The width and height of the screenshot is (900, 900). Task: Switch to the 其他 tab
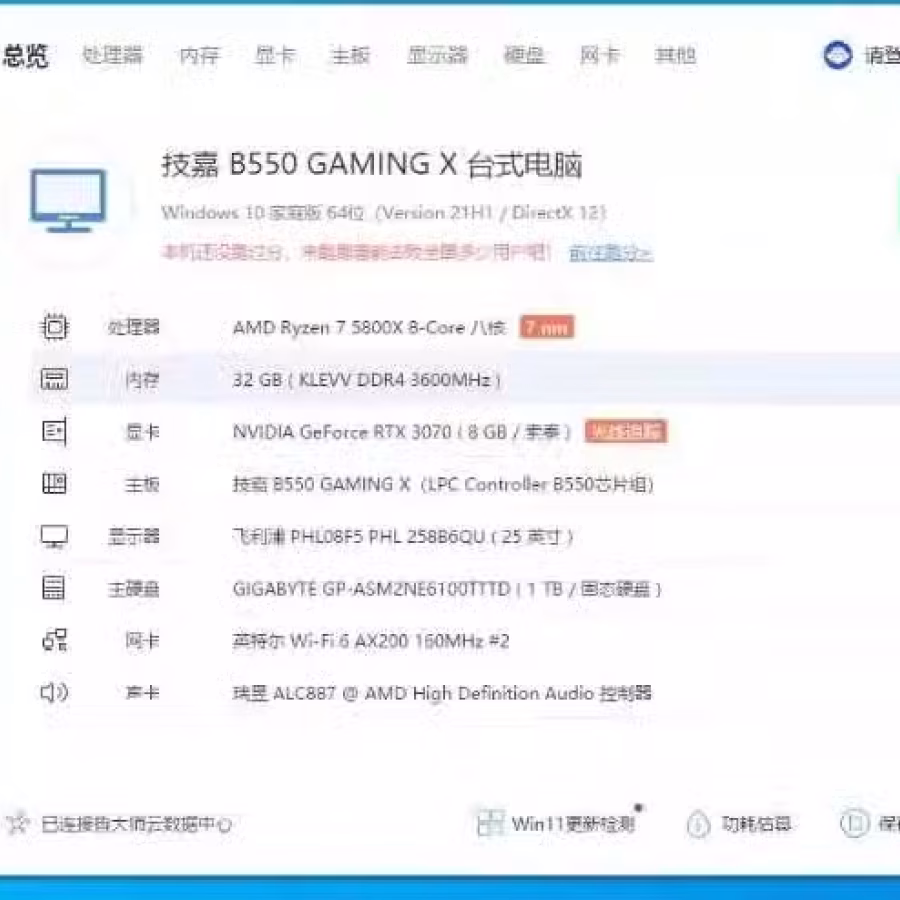(675, 56)
